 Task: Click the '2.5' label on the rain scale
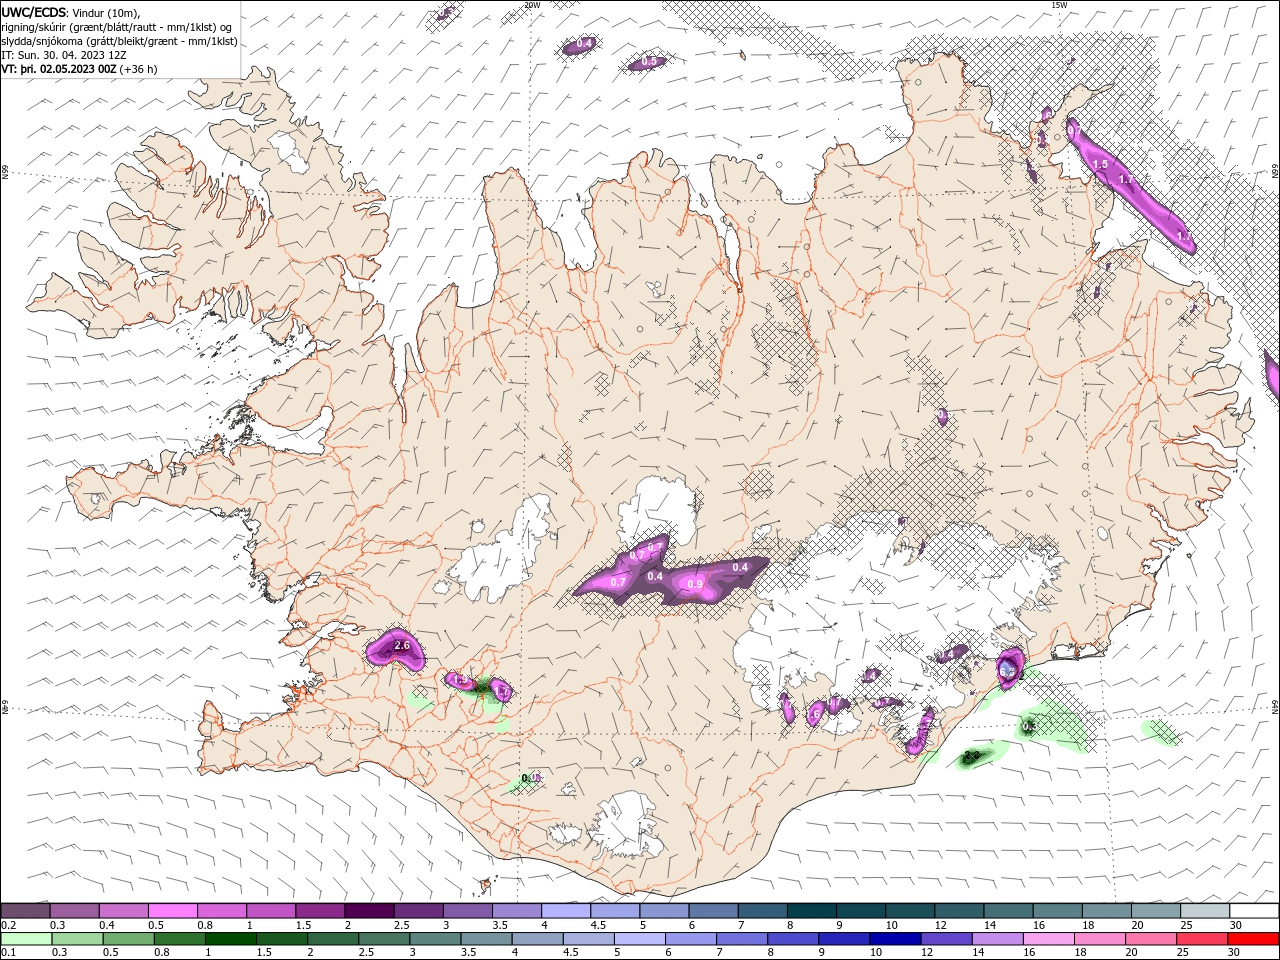[x=366, y=953]
